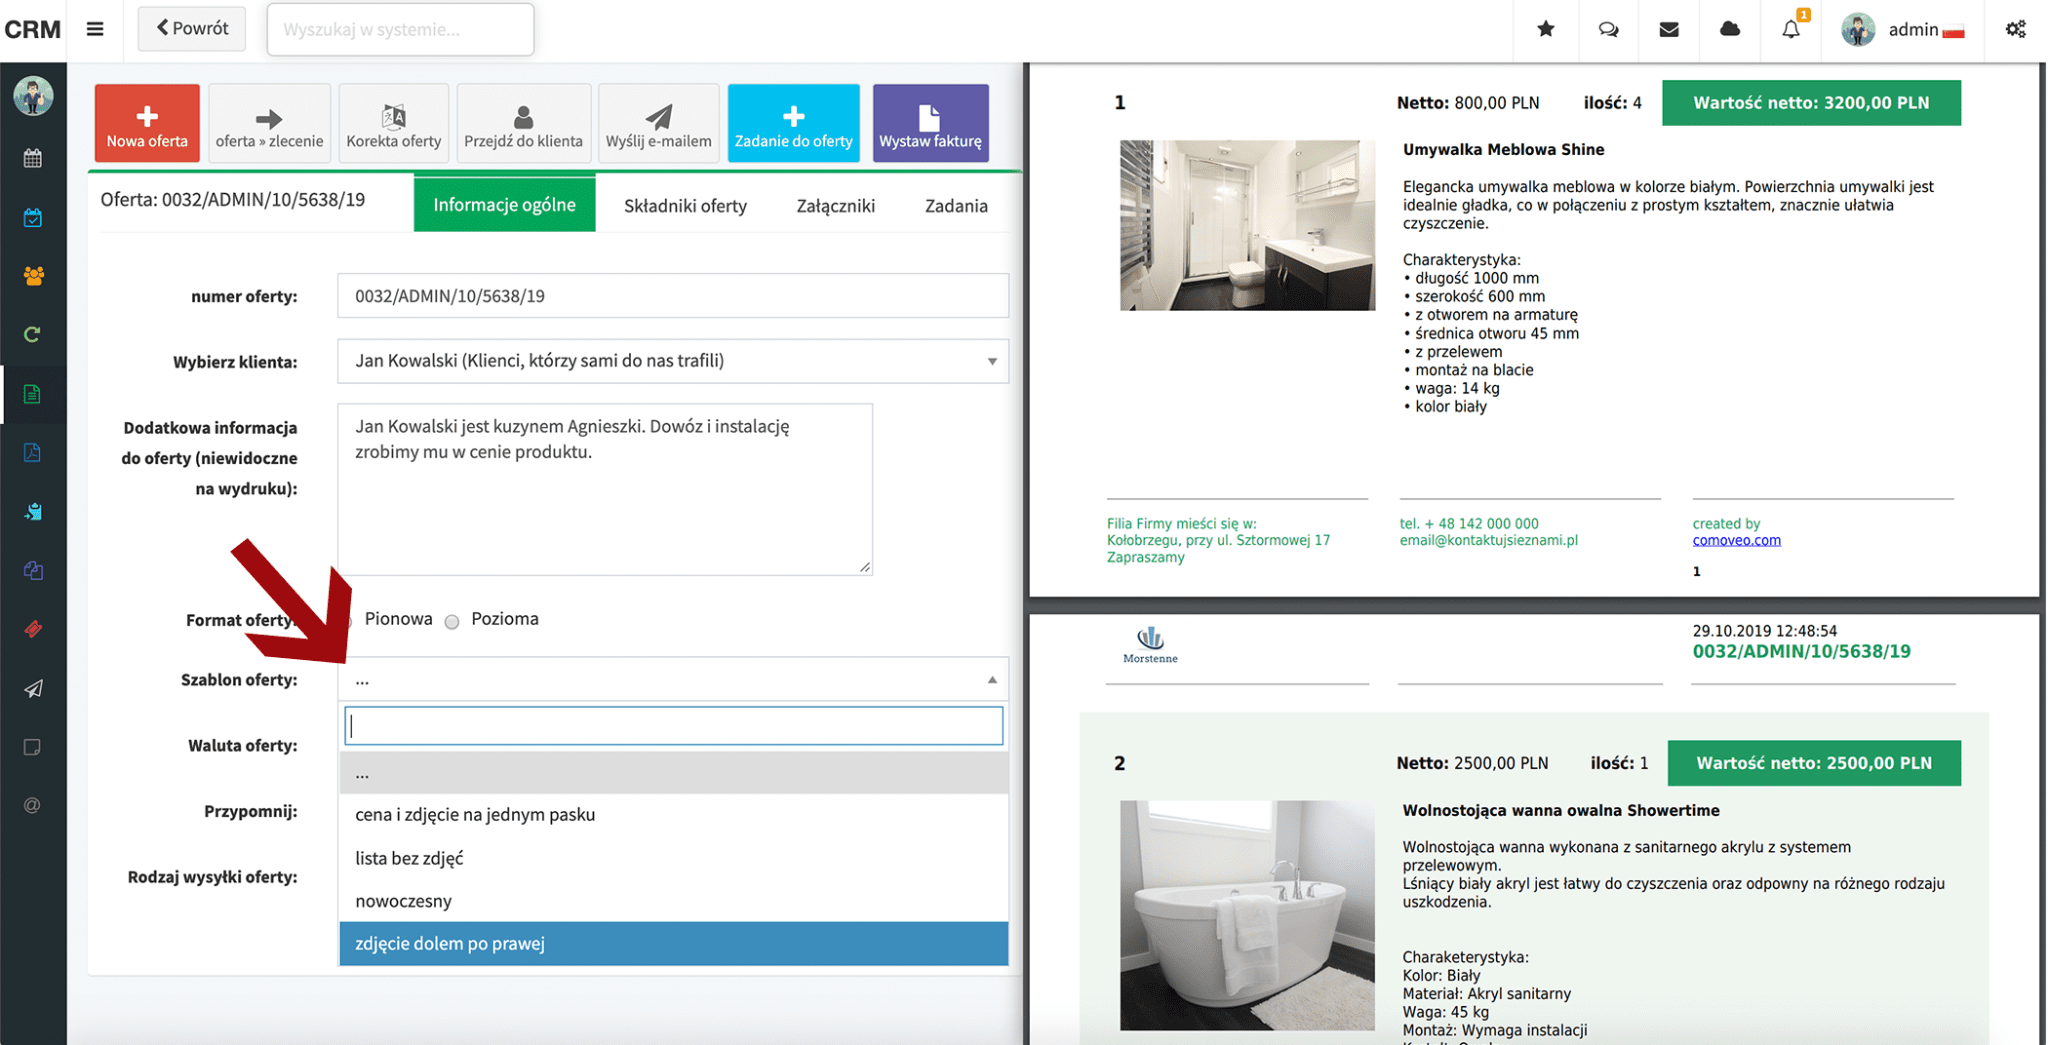This screenshot has width=2048, height=1045.
Task: Switch to Zadania tab
Action: tap(956, 205)
